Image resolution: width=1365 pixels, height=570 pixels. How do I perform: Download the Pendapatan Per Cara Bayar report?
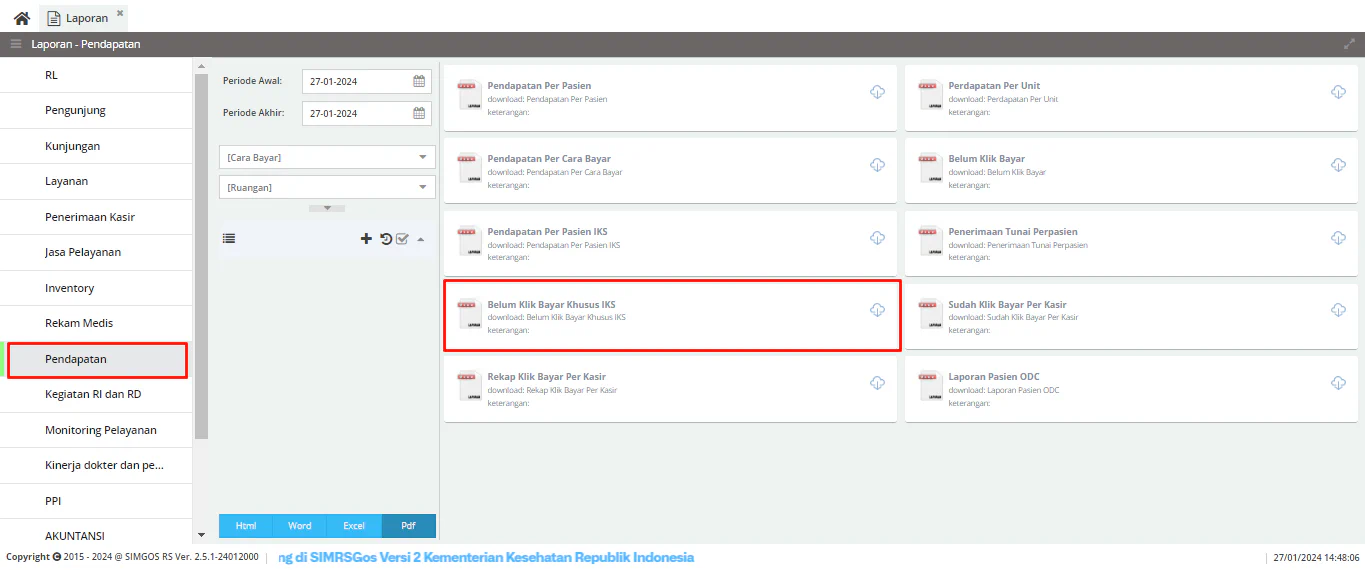[x=877, y=165]
